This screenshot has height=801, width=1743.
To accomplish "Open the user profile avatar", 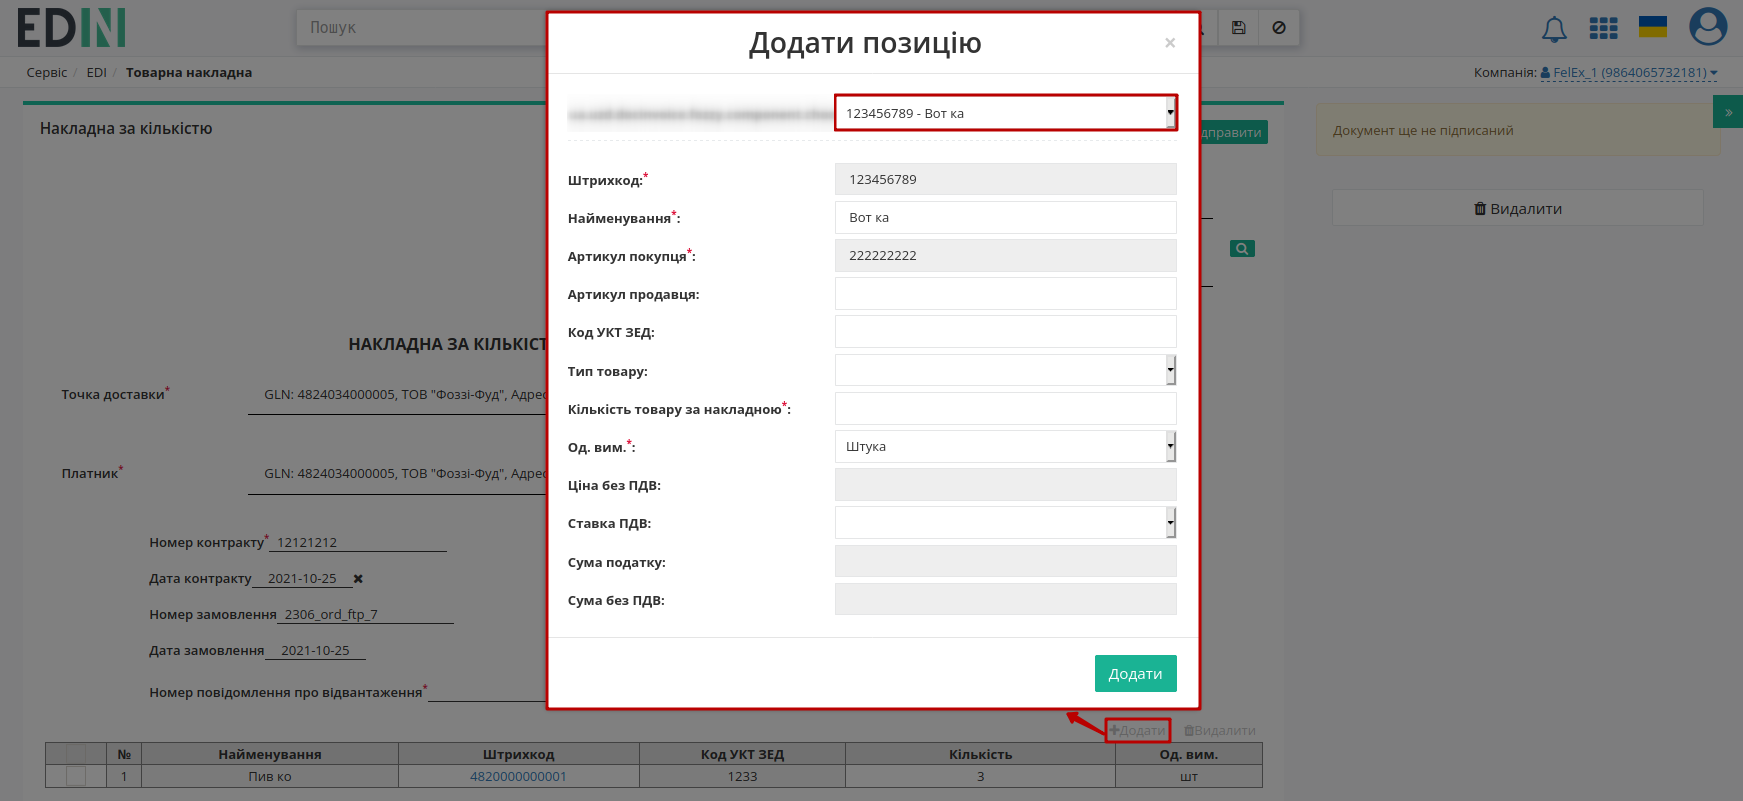I will 1708,27.
